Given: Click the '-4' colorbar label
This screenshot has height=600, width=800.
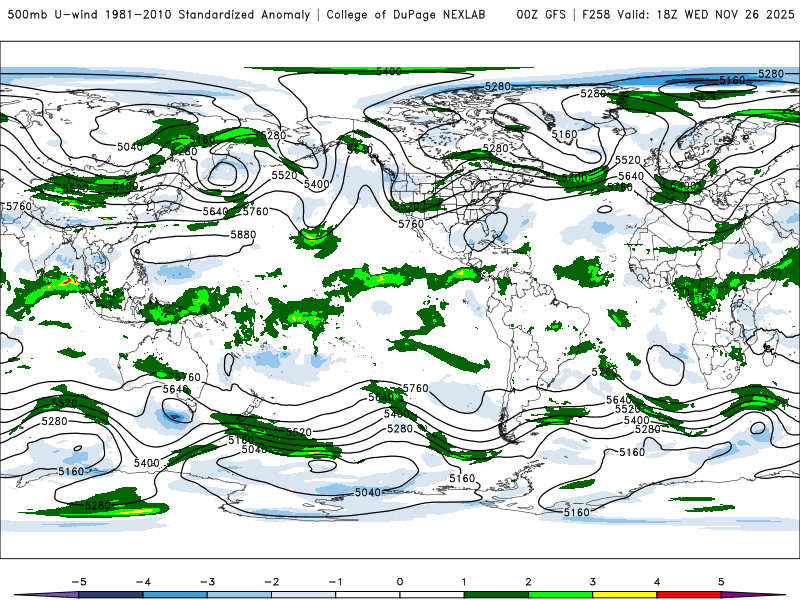Looking at the screenshot, I should coord(143,582).
